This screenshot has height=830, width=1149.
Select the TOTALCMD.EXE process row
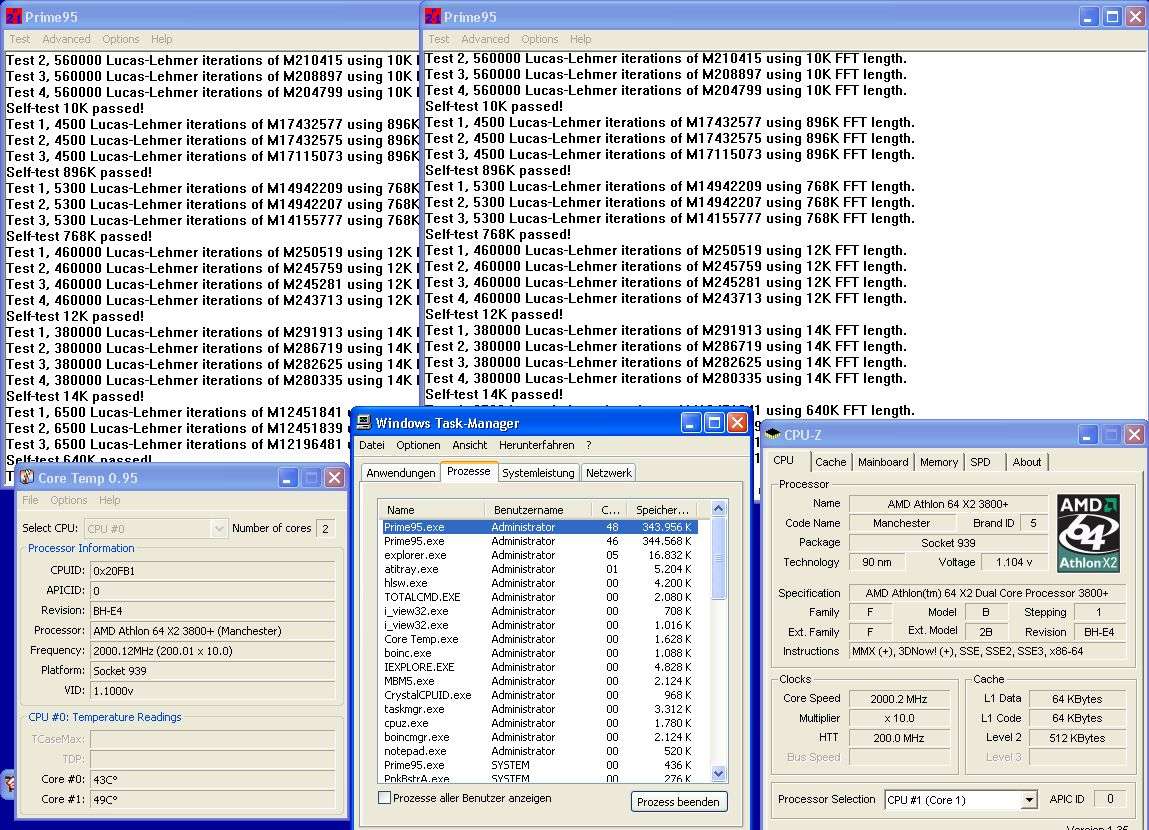point(539,596)
